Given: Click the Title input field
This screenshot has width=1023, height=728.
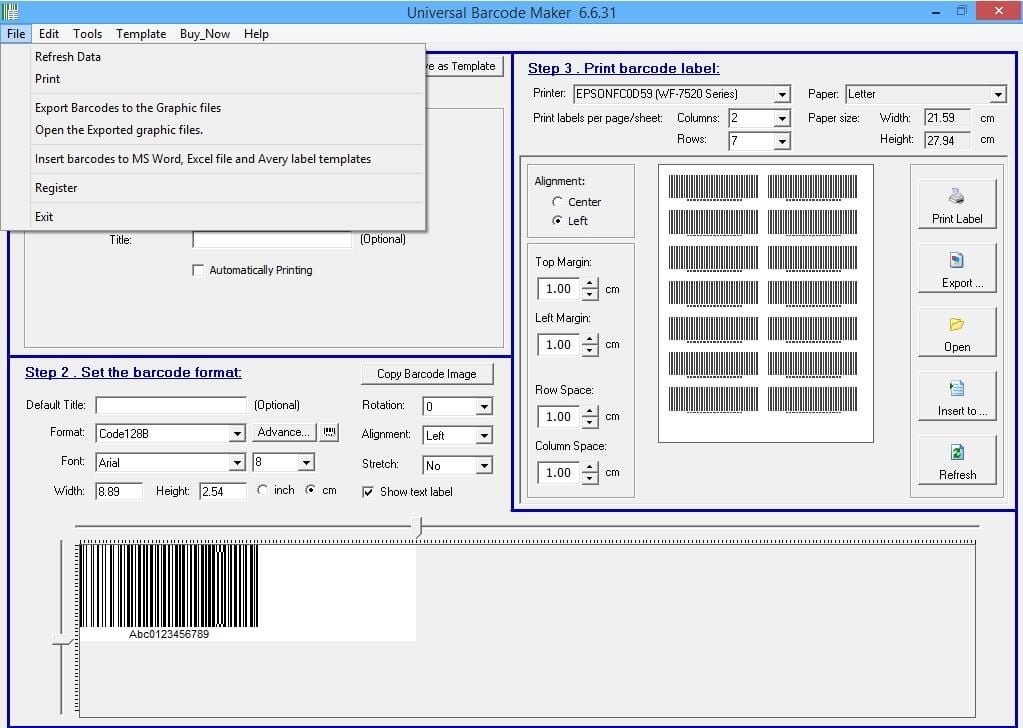Looking at the screenshot, I should click(272, 239).
